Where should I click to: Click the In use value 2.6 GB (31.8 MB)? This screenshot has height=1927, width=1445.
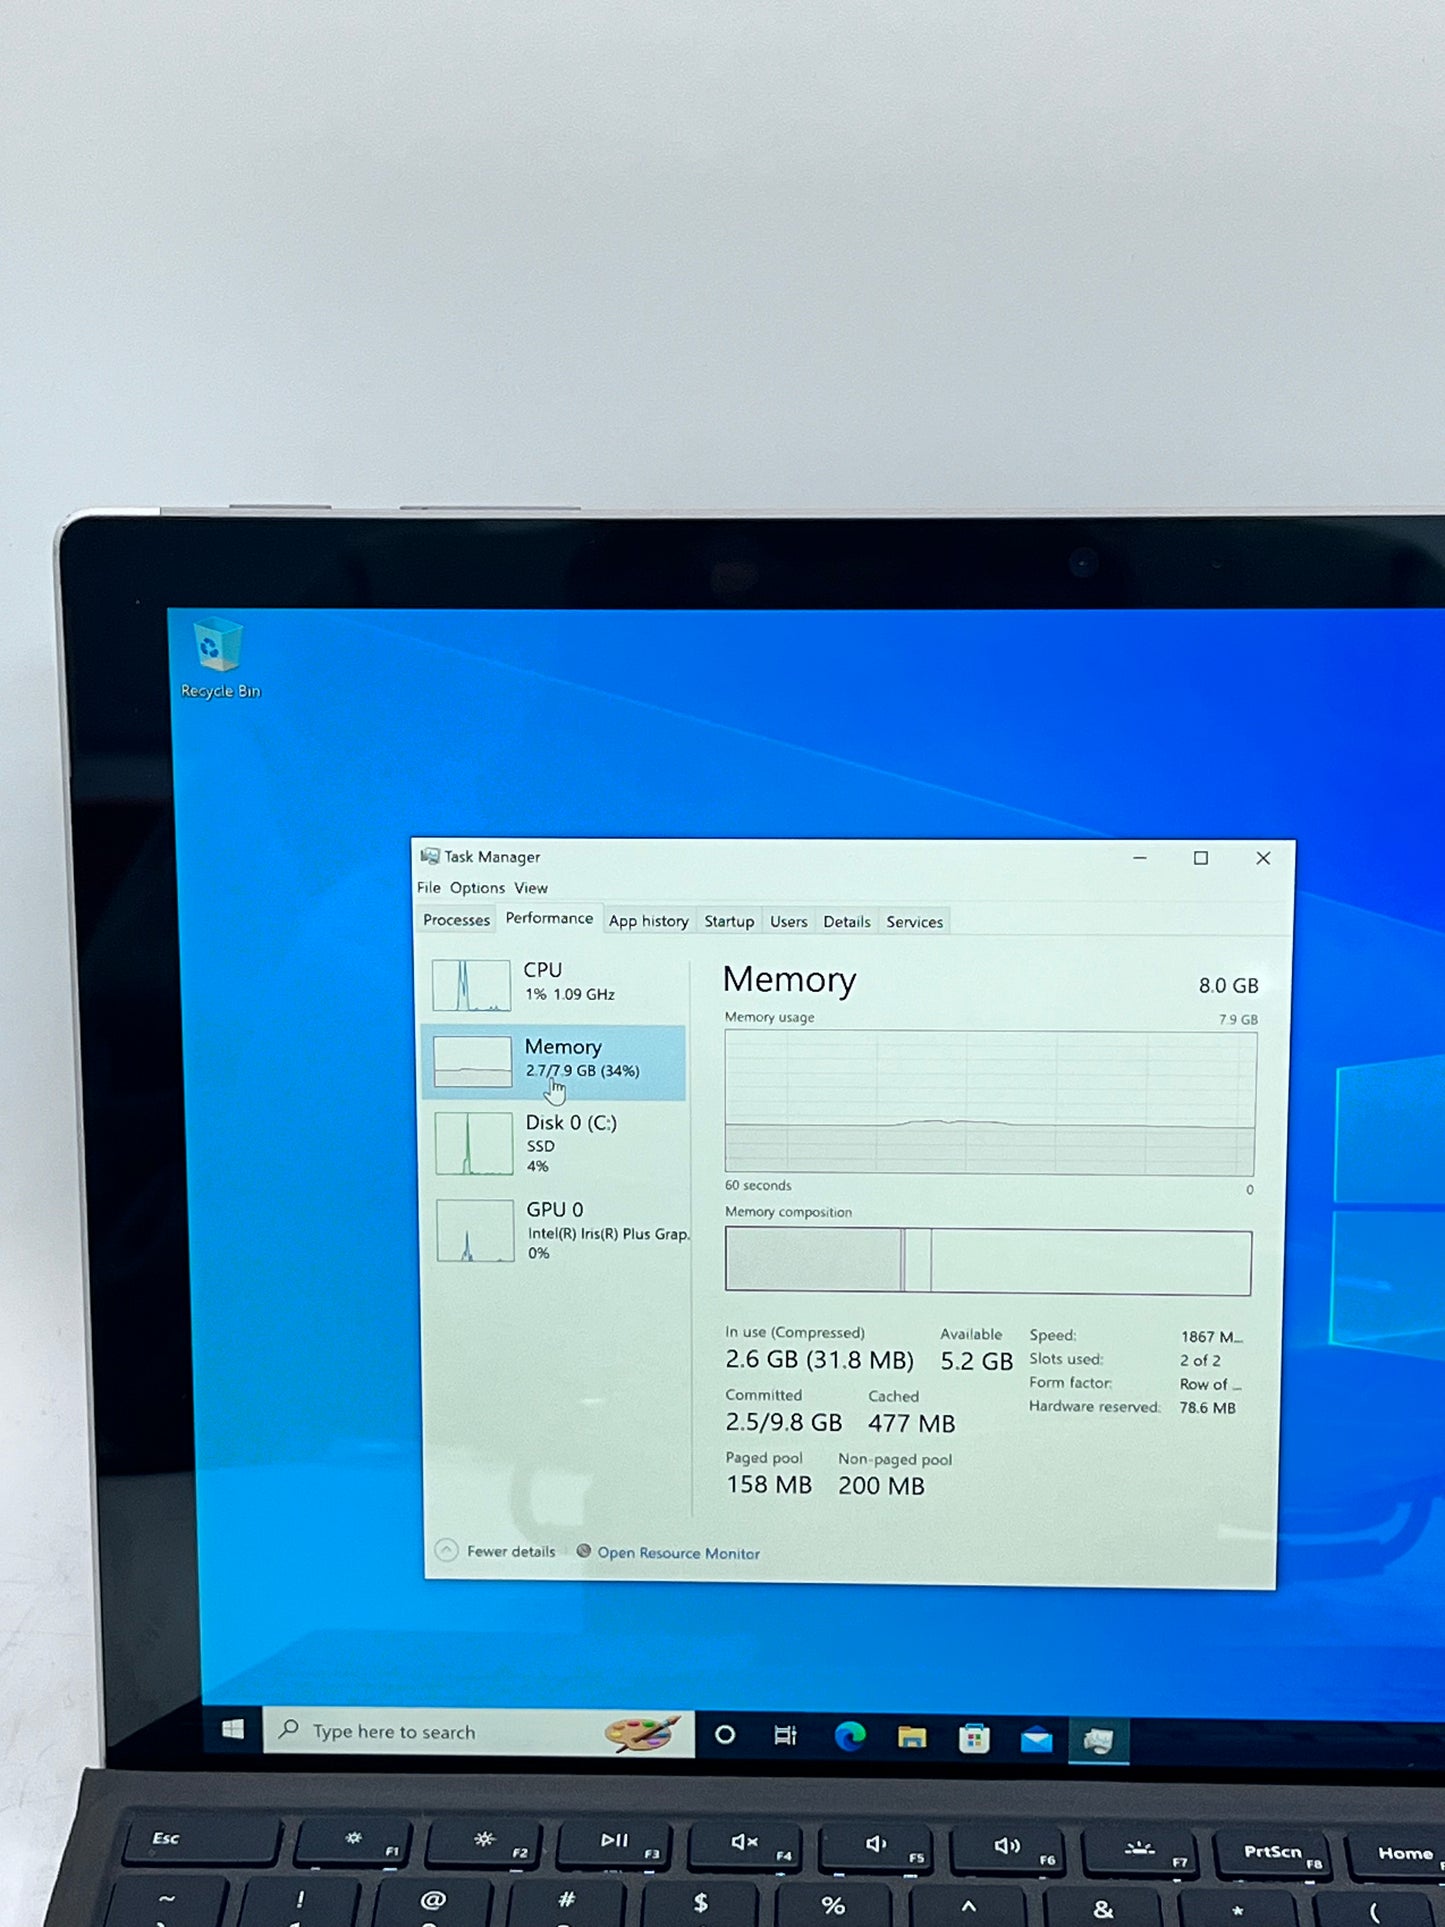819,1360
